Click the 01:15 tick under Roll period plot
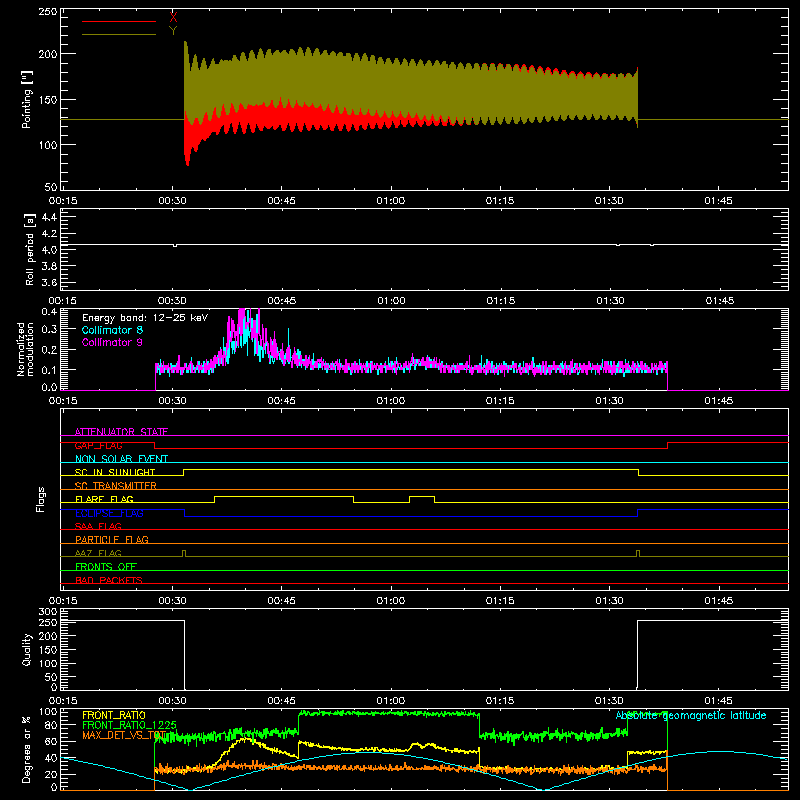 point(501,301)
